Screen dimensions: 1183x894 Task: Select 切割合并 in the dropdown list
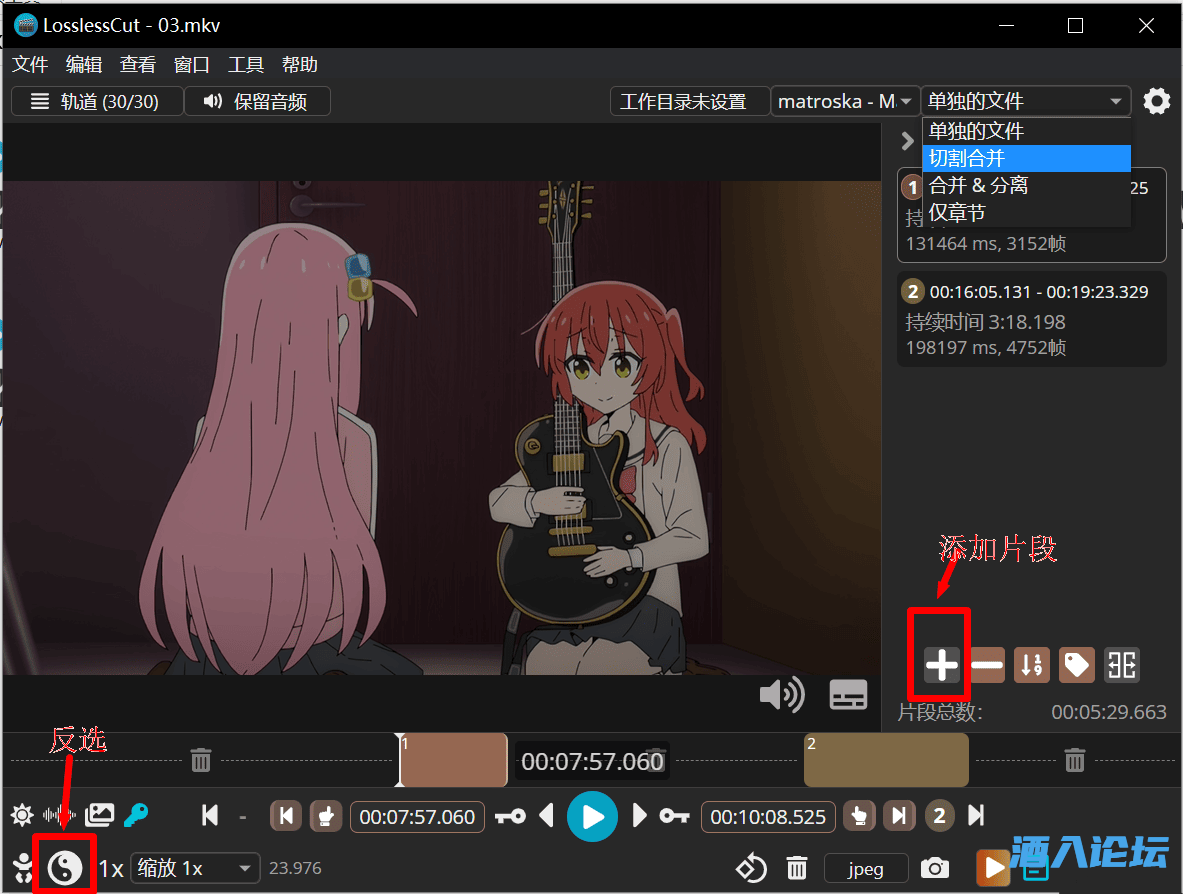1026,158
